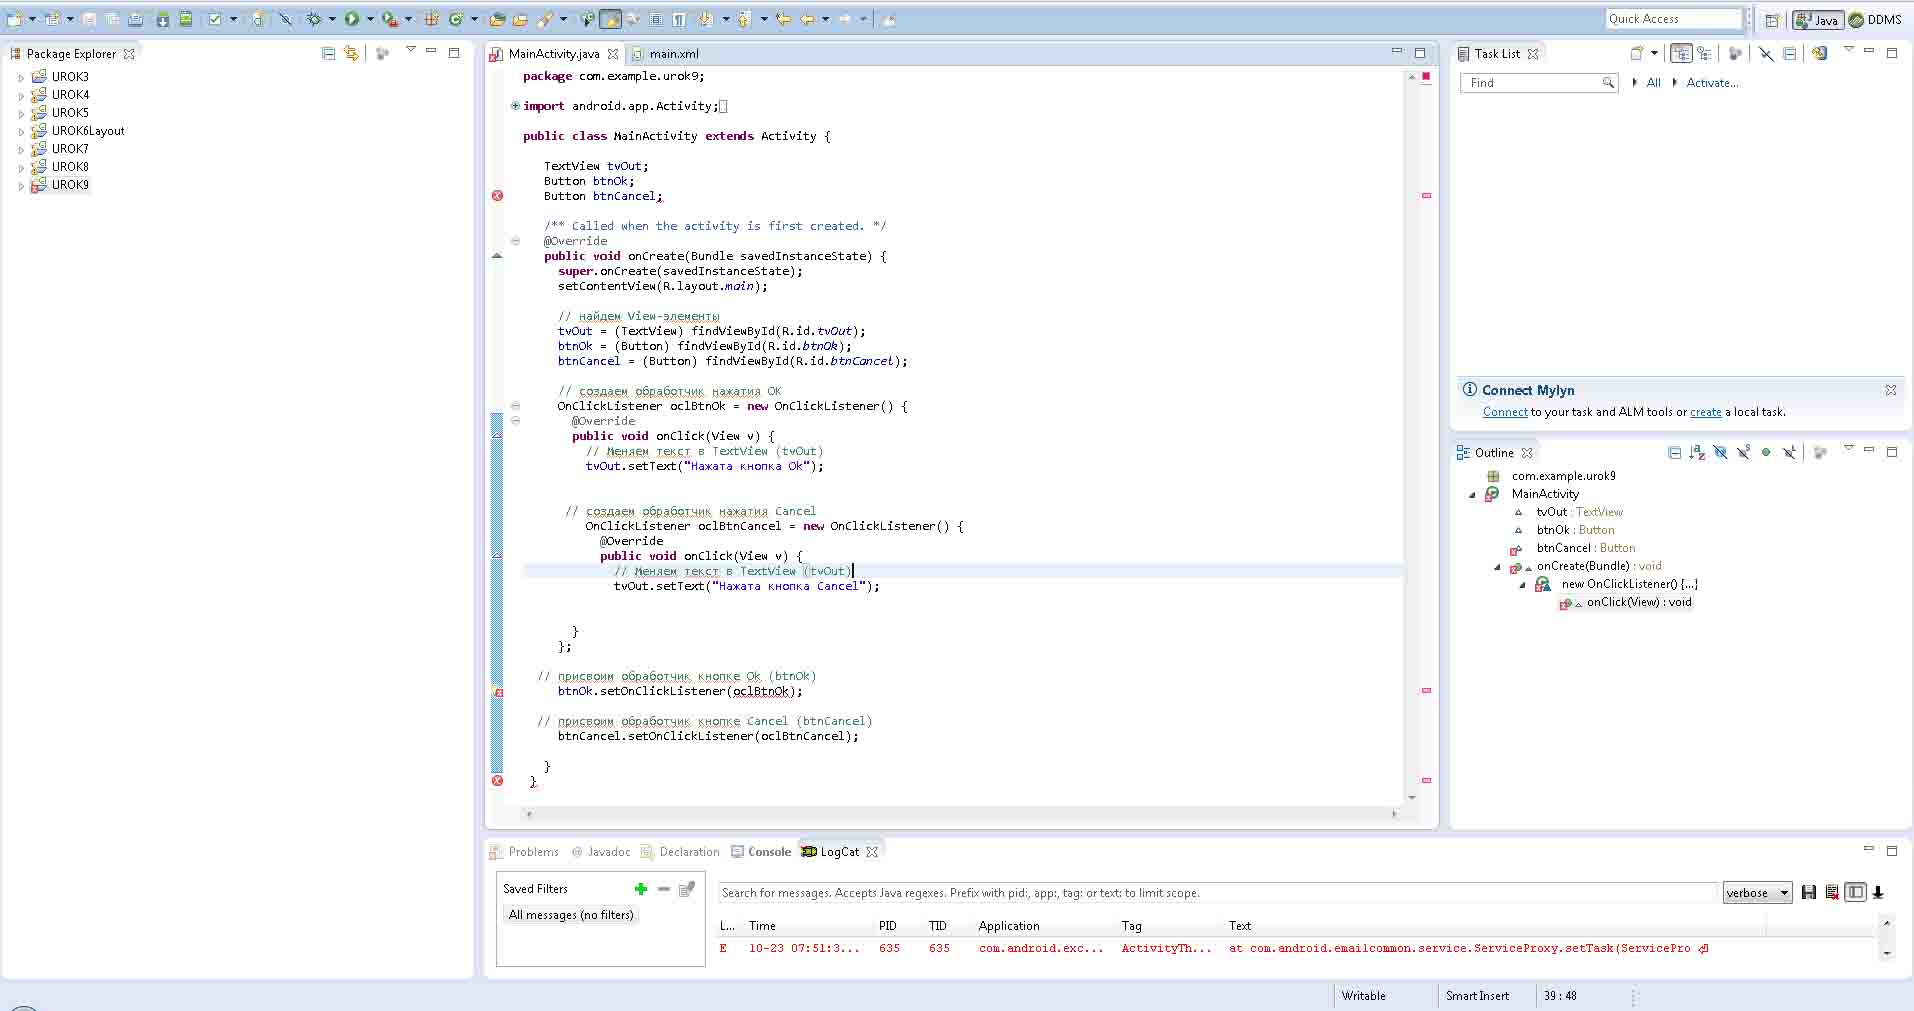Click the Quick Access search field
The height and width of the screenshot is (1011, 1914).
[1673, 19]
